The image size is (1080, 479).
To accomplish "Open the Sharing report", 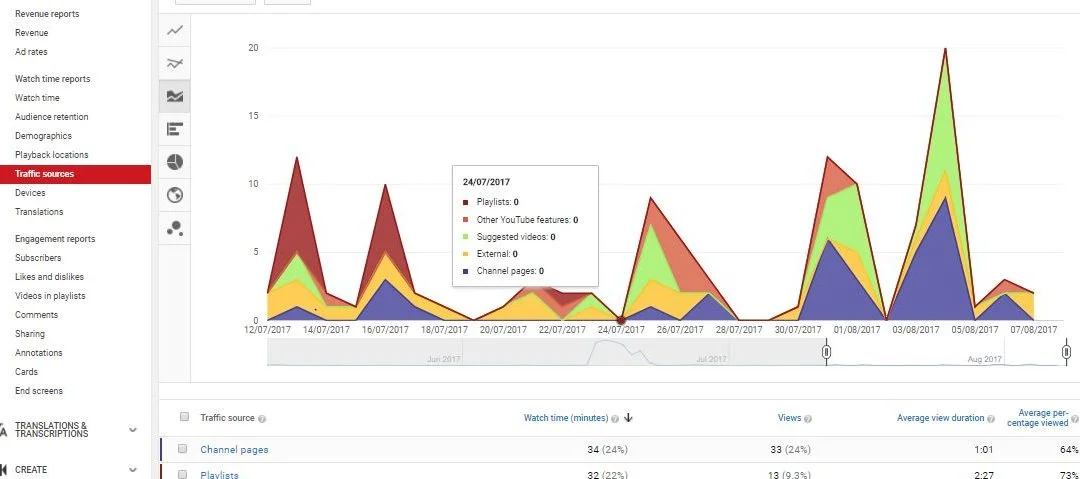I will pos(30,334).
